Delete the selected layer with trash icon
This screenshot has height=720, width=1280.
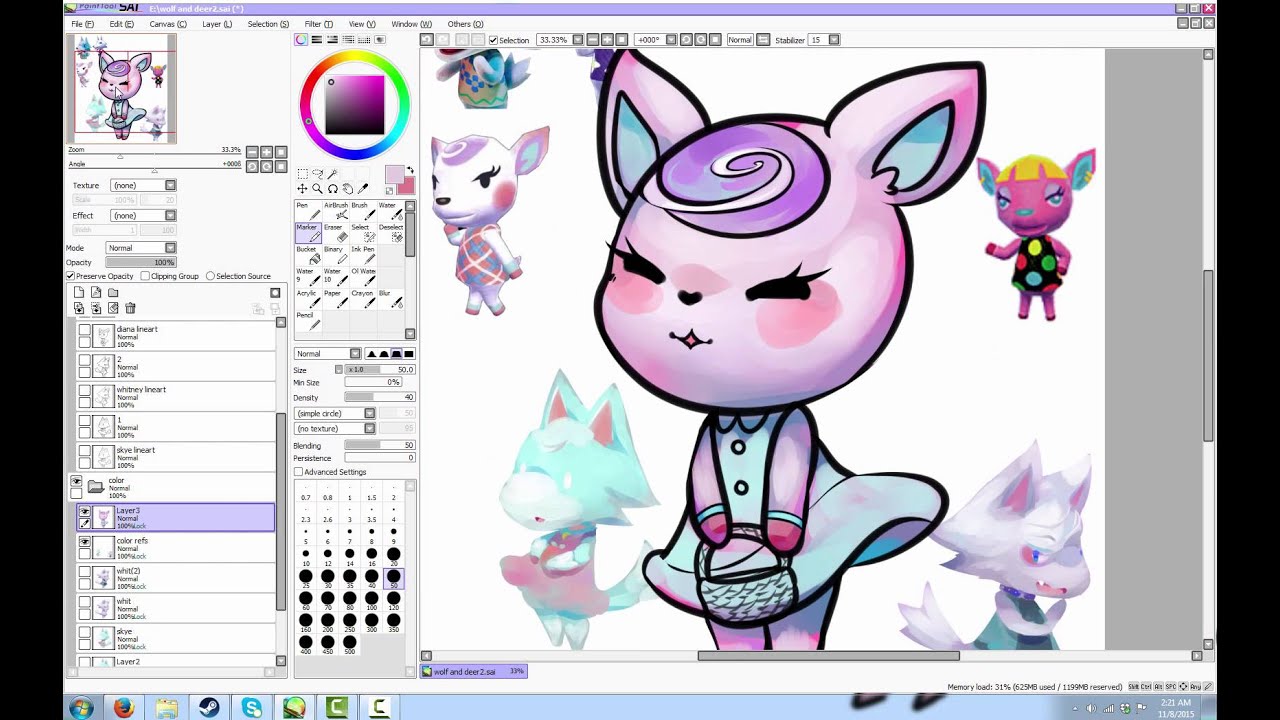(x=130, y=308)
